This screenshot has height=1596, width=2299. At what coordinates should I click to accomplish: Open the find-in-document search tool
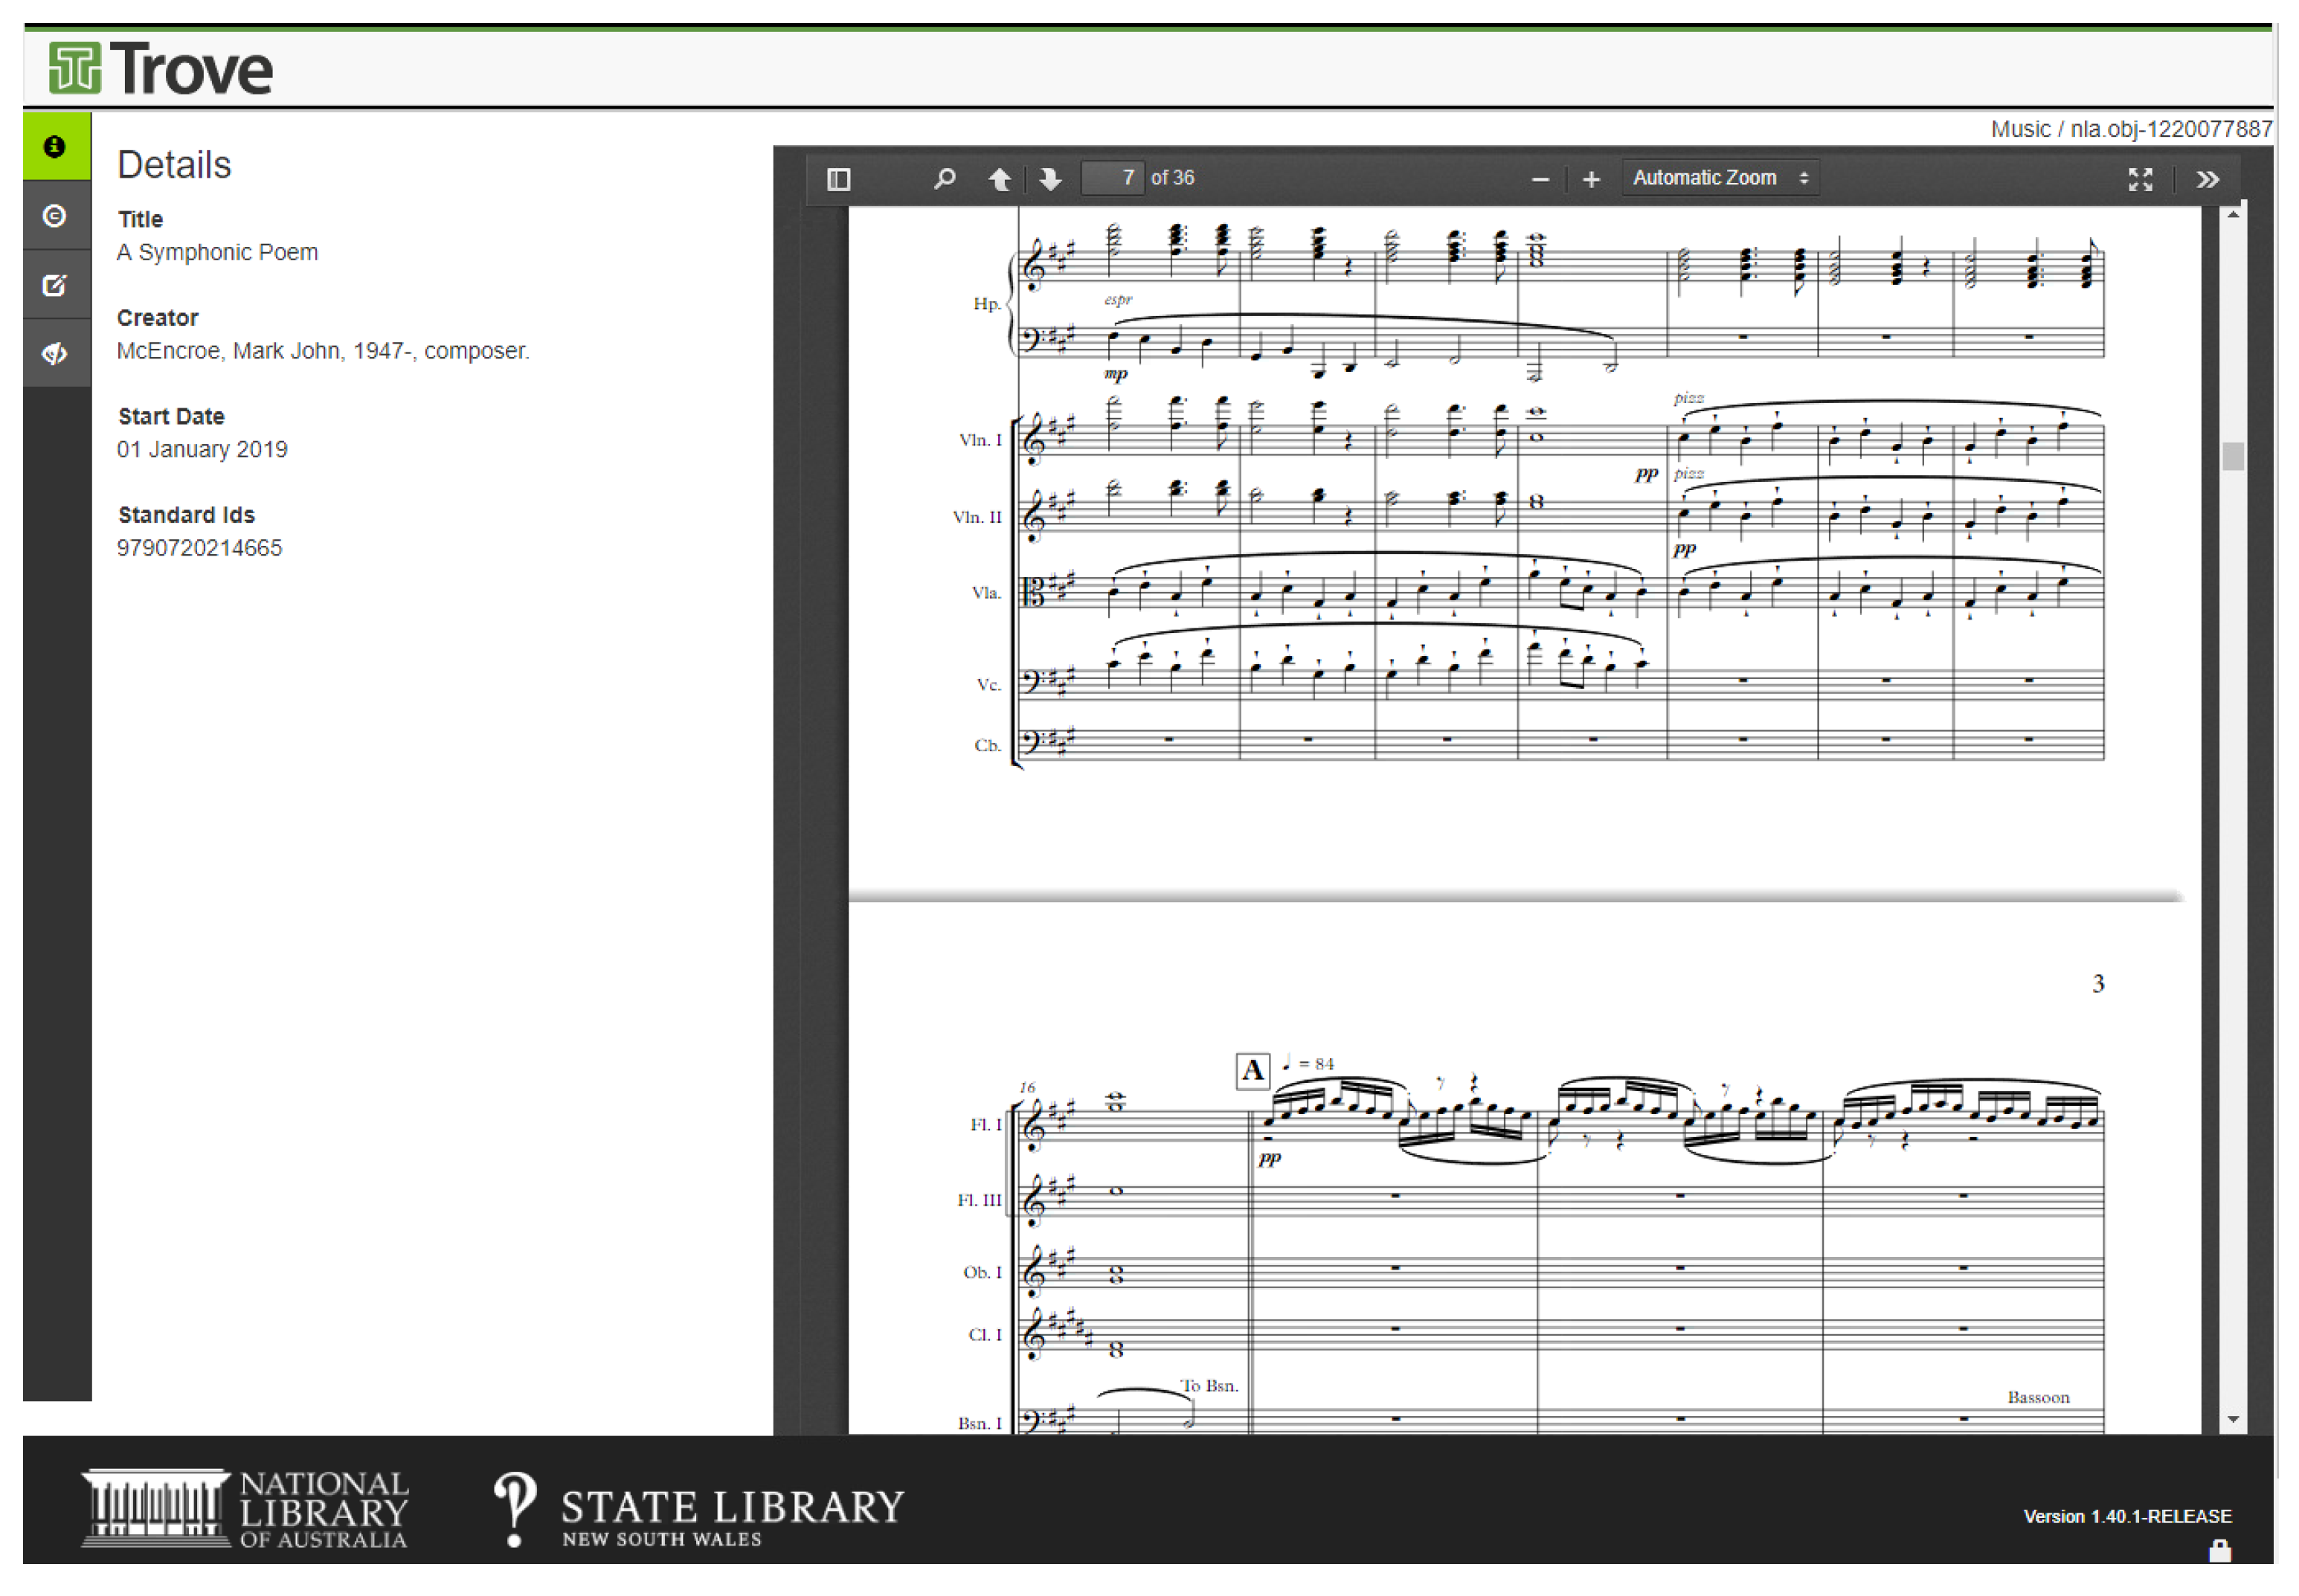(944, 179)
